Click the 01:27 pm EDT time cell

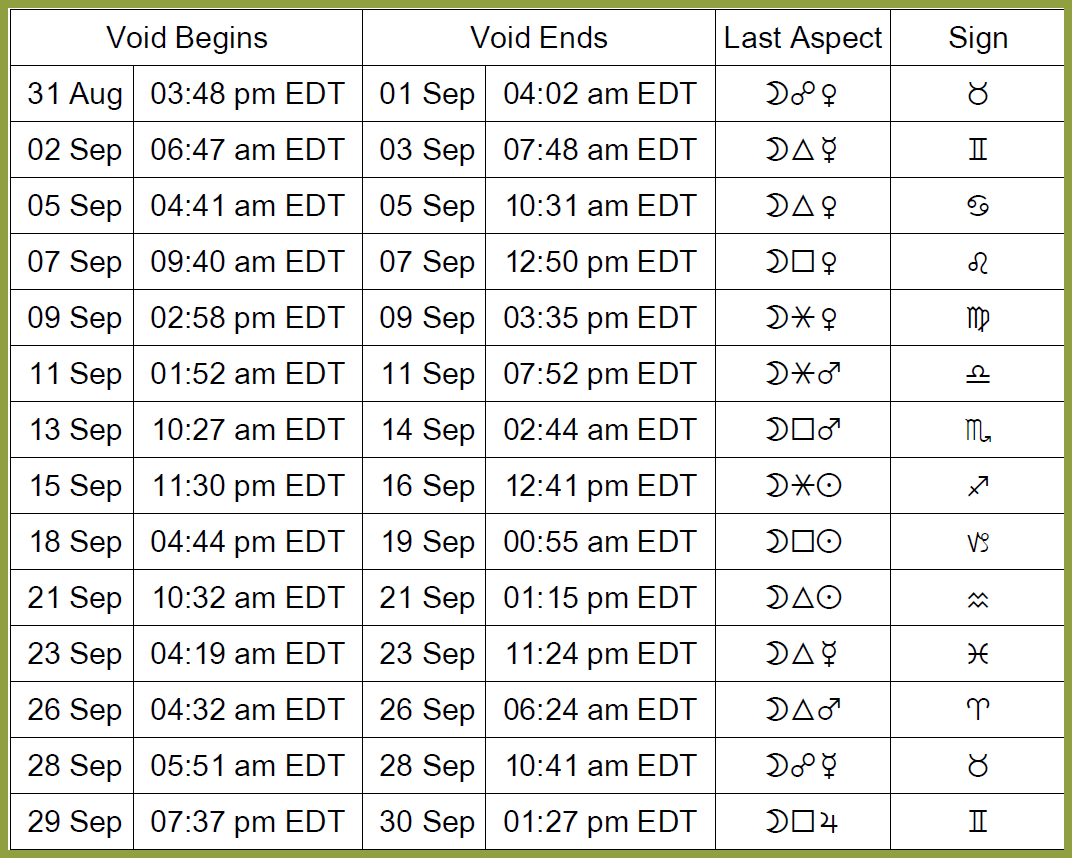[x=600, y=821]
